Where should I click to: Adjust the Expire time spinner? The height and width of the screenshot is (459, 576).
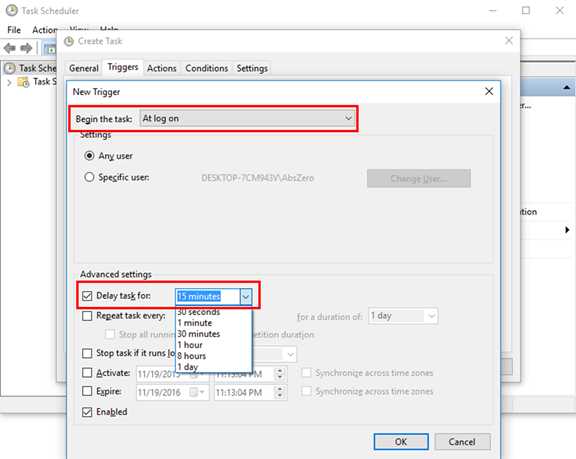280,393
